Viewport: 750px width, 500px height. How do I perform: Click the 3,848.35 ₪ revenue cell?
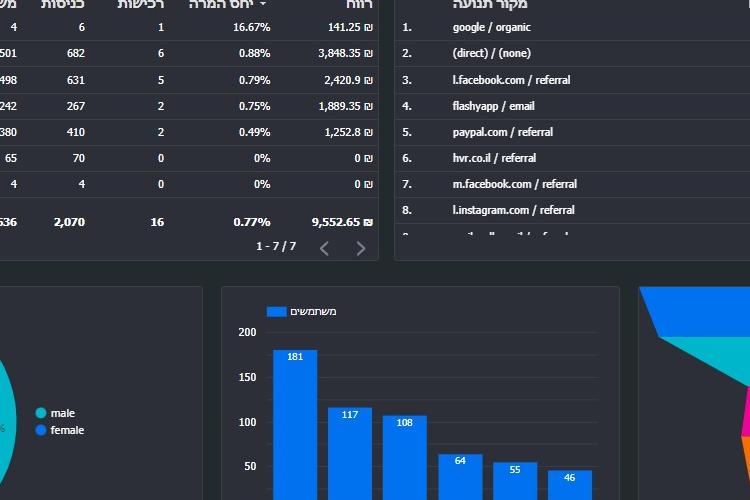pos(345,53)
